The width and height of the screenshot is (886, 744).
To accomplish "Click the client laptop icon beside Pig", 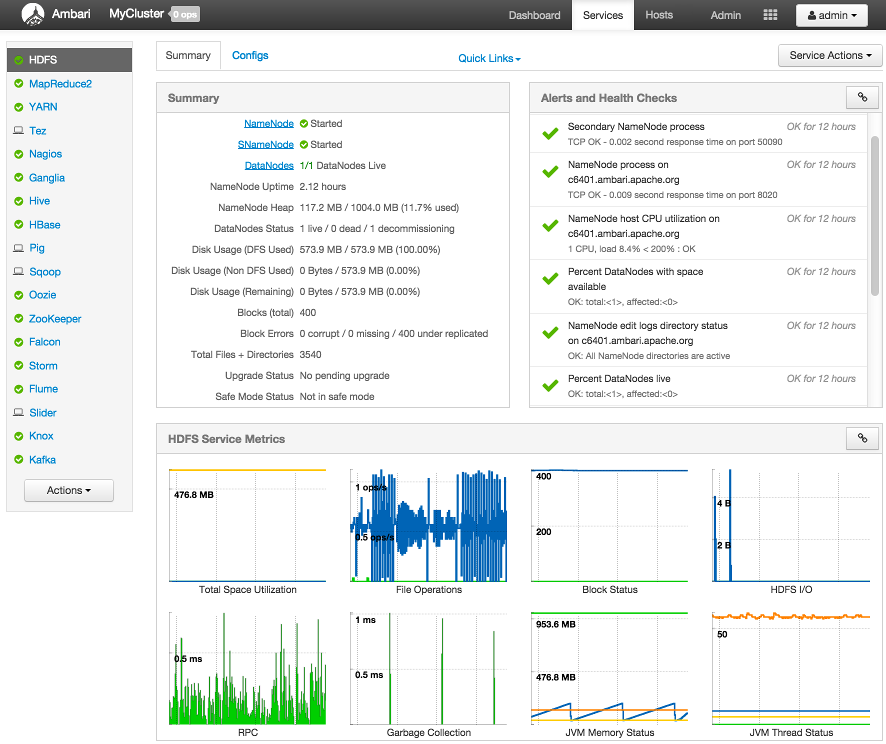I will [19, 248].
